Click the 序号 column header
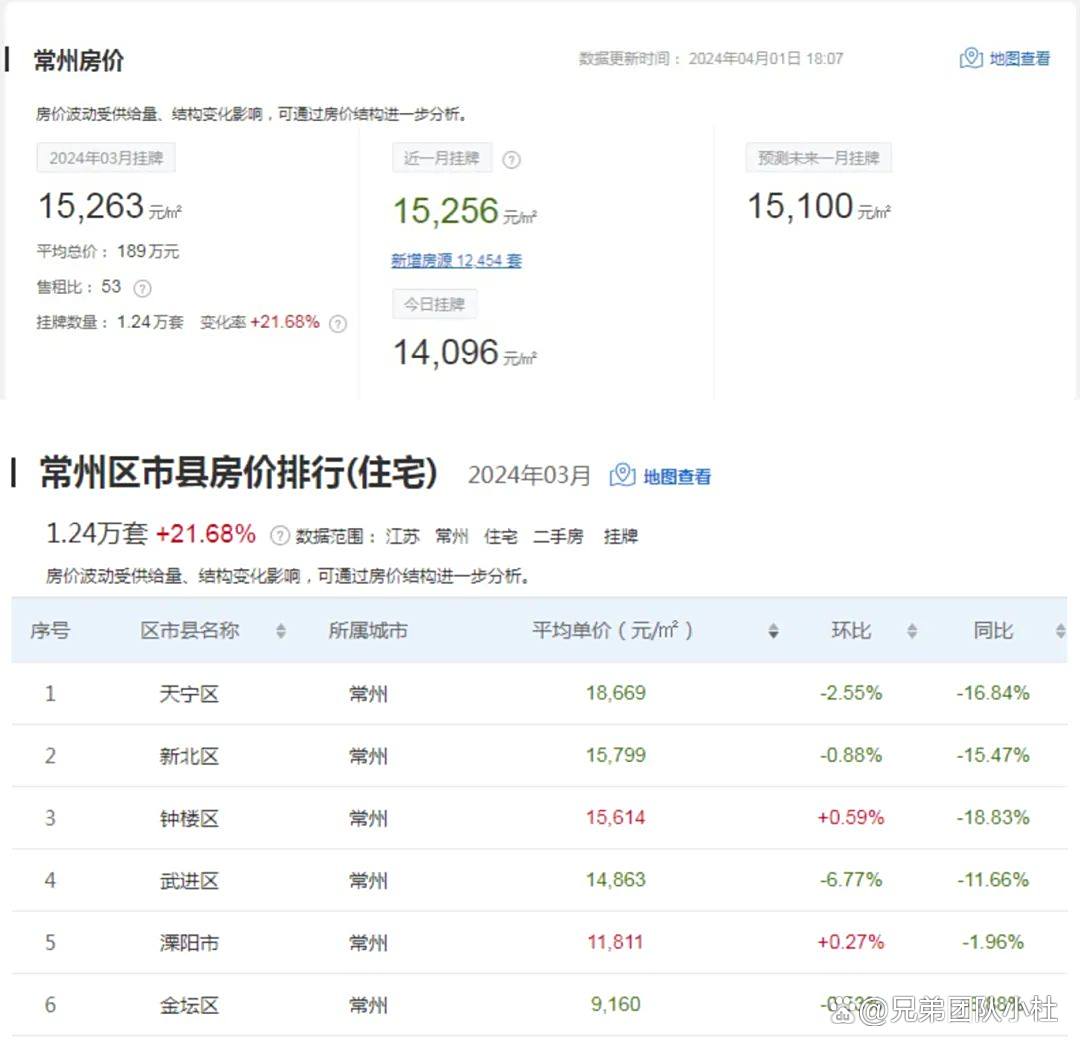1080x1048 pixels. [50, 631]
